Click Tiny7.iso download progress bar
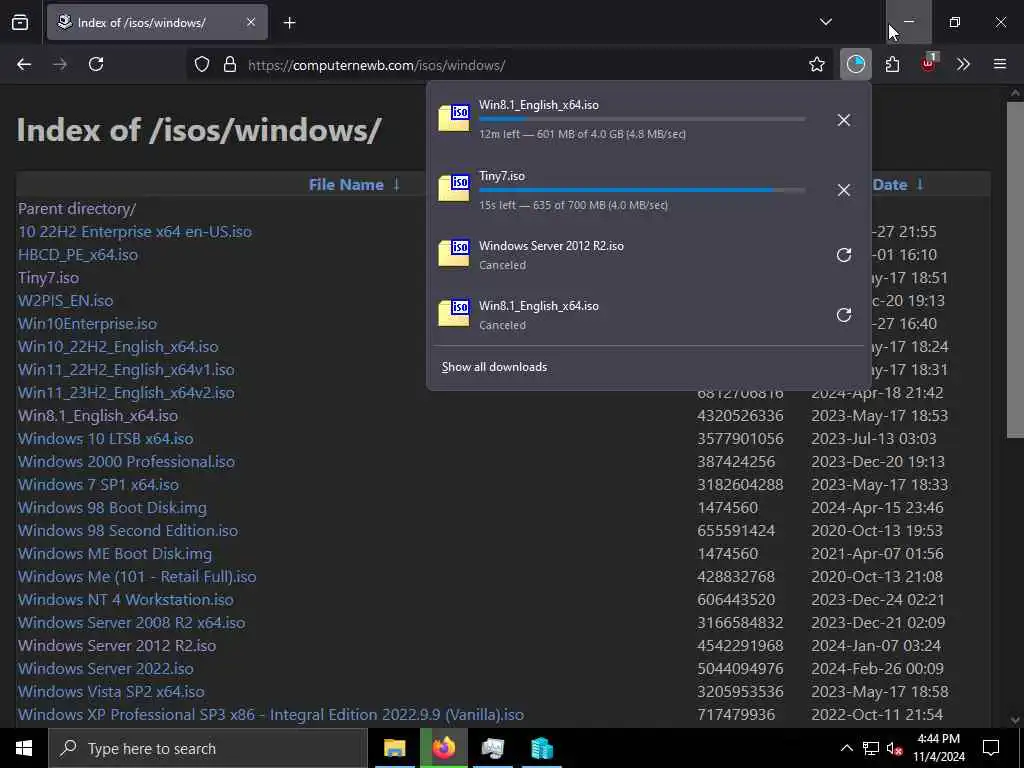The height and width of the screenshot is (768, 1024). click(x=642, y=190)
